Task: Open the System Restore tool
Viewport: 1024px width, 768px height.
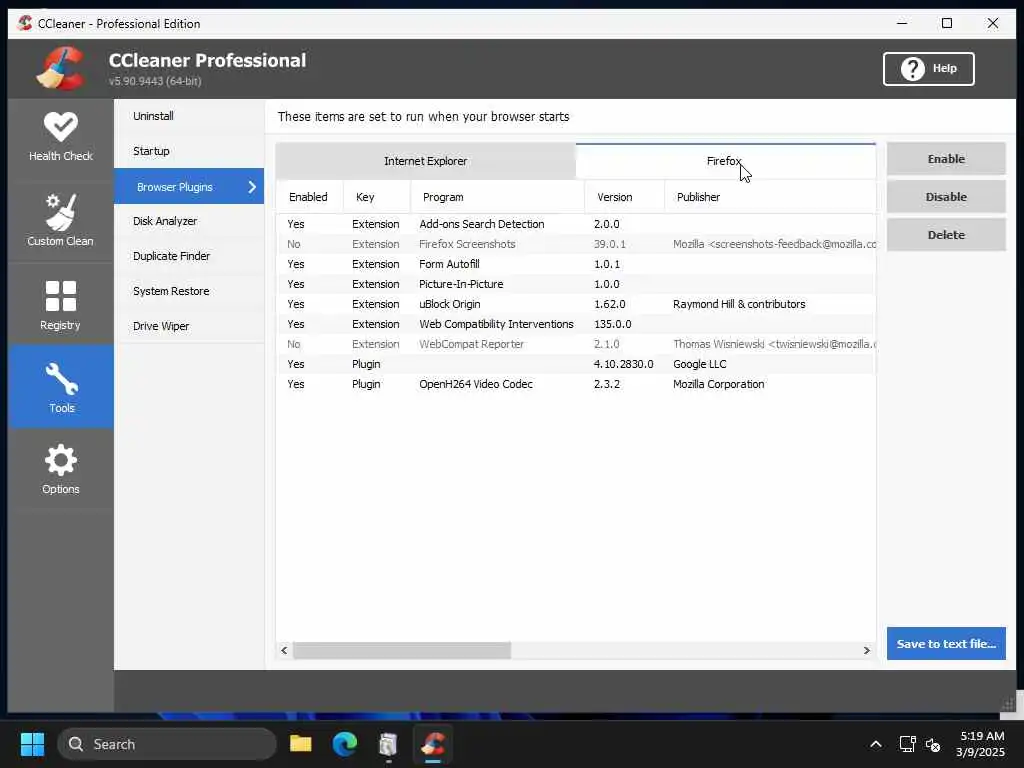Action: pyautogui.click(x=189, y=291)
